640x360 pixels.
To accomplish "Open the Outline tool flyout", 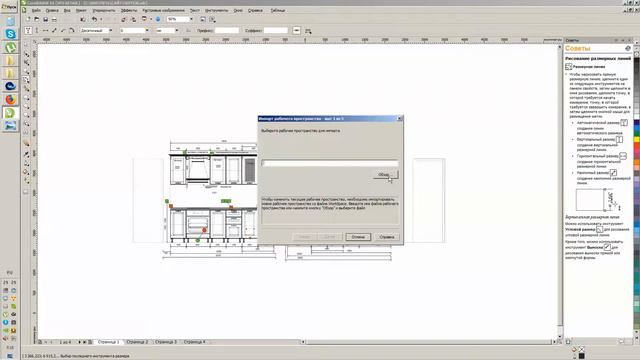I will (27, 163).
